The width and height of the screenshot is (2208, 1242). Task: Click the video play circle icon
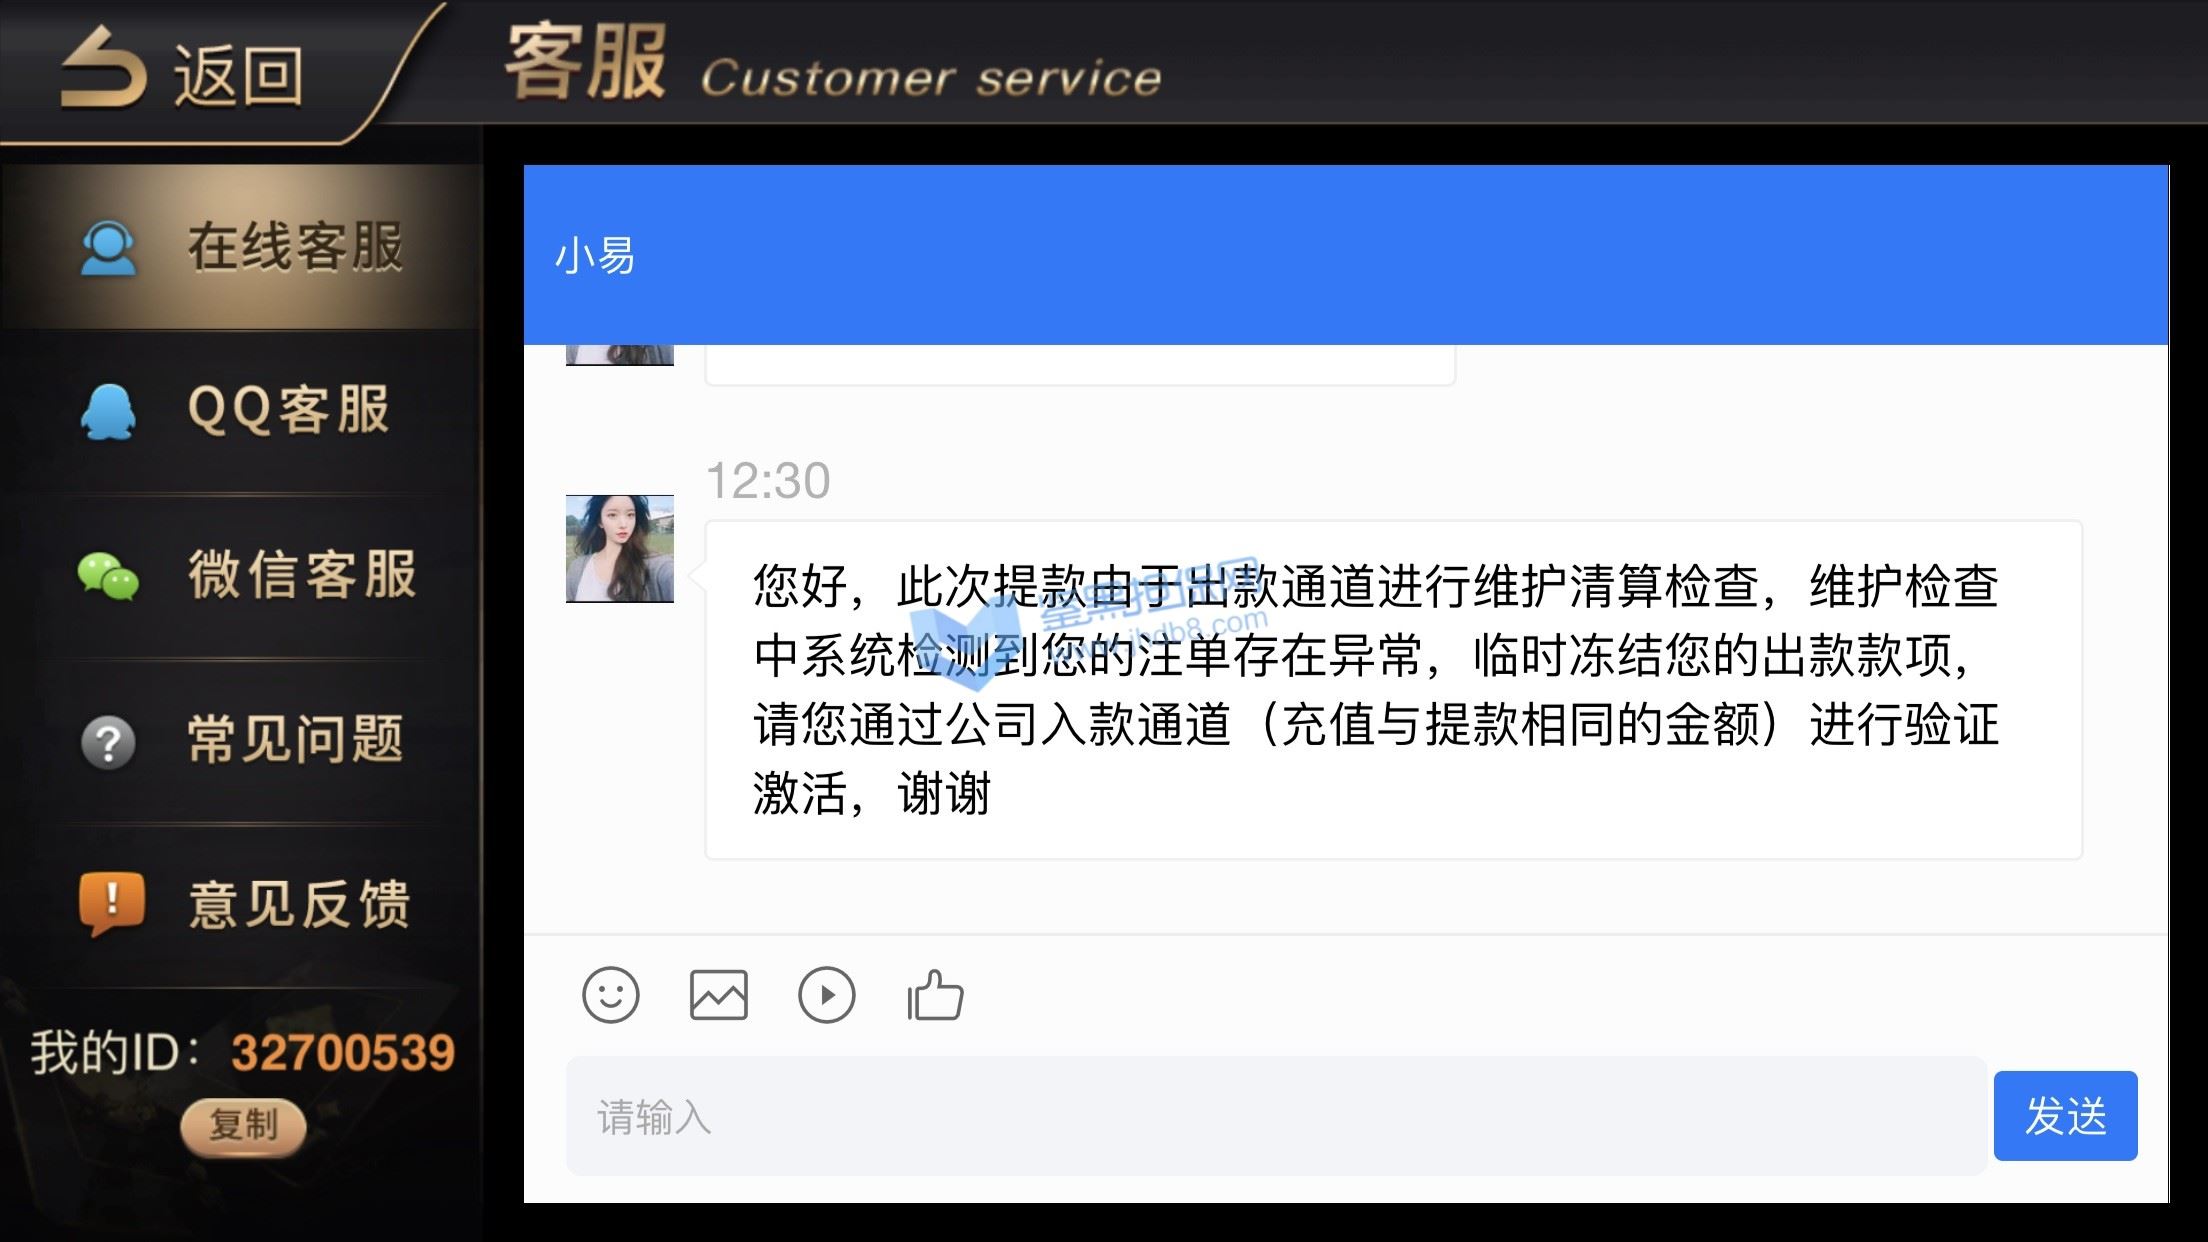click(826, 995)
